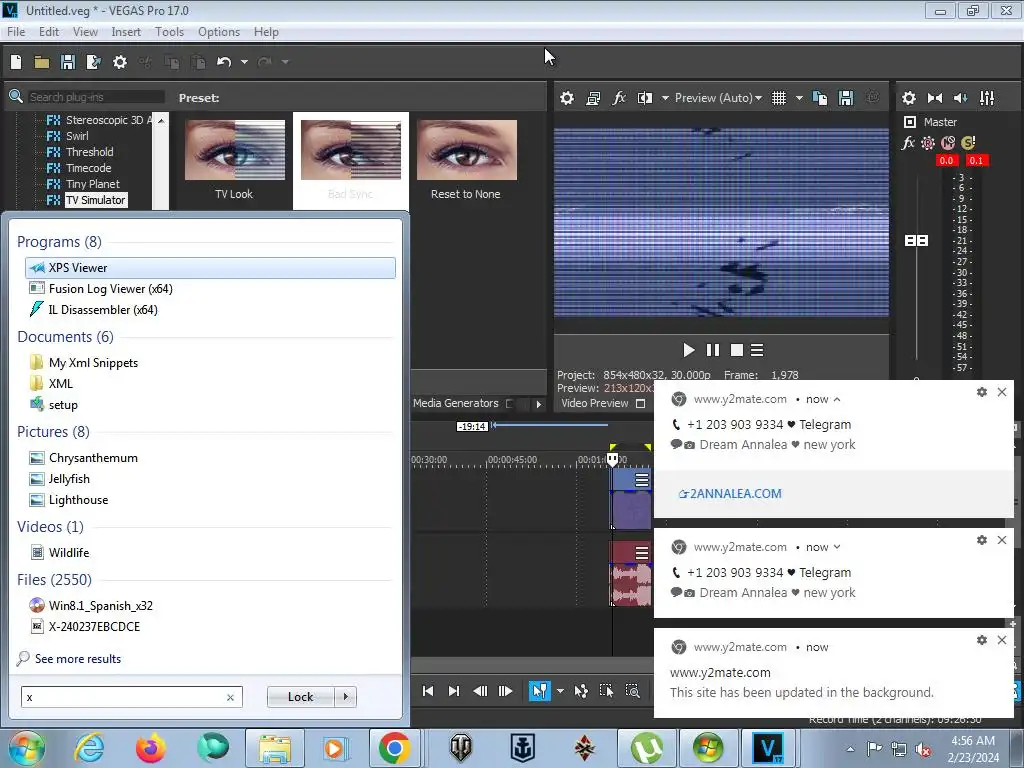
Task: Open Preview Device preferences gear icon
Action: 567,98
